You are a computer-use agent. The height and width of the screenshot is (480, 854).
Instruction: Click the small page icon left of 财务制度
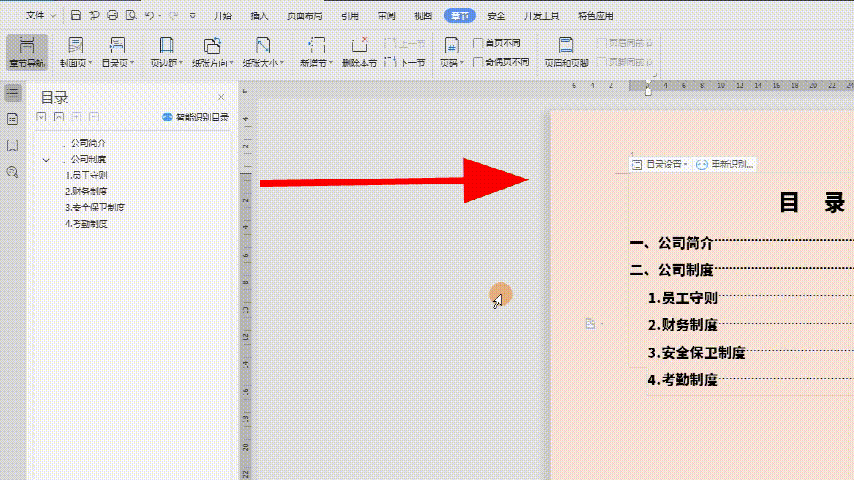coord(590,324)
